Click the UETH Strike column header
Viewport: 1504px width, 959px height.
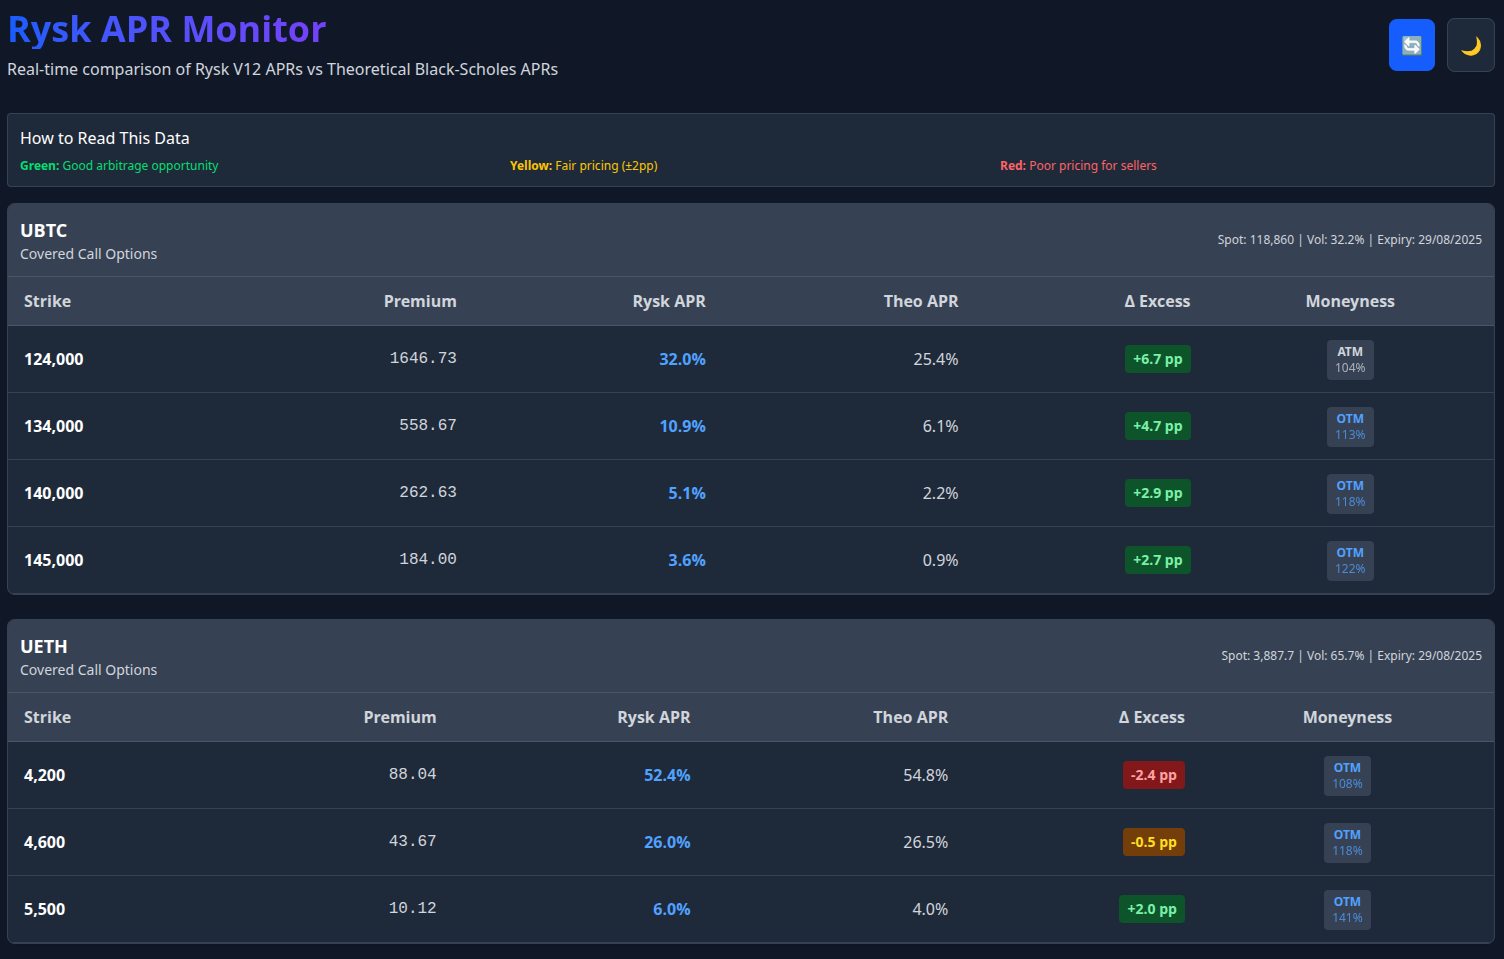(x=47, y=717)
